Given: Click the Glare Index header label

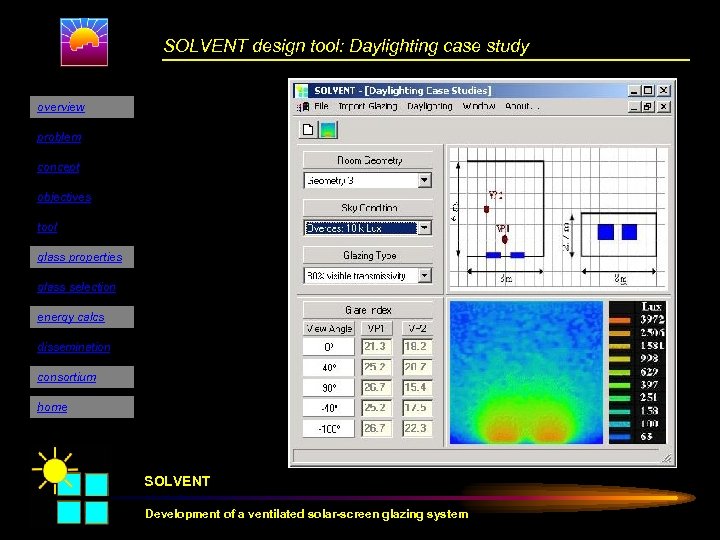Looking at the screenshot, I should (368, 310).
